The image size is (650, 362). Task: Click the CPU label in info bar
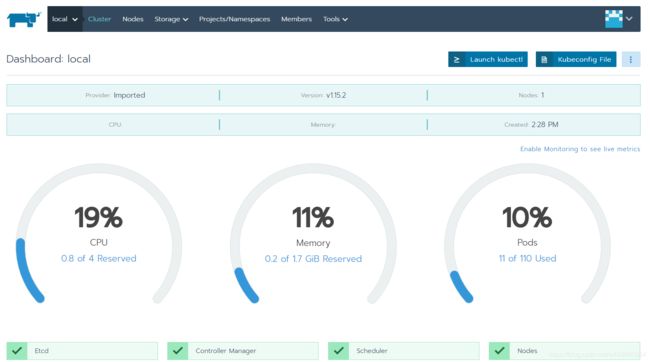pos(115,124)
